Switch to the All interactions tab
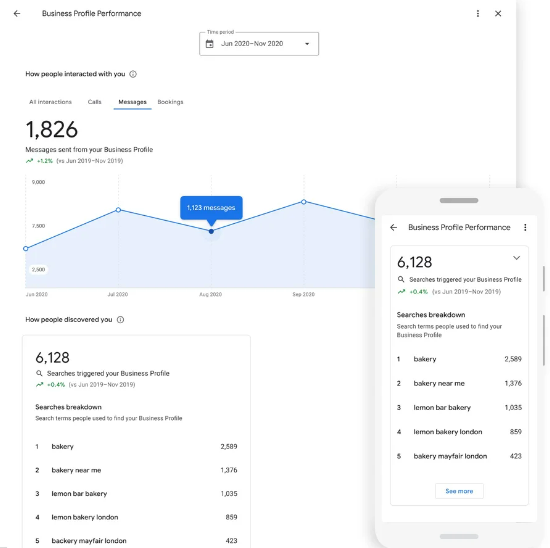Image resolution: width=550 pixels, height=548 pixels. point(50,102)
